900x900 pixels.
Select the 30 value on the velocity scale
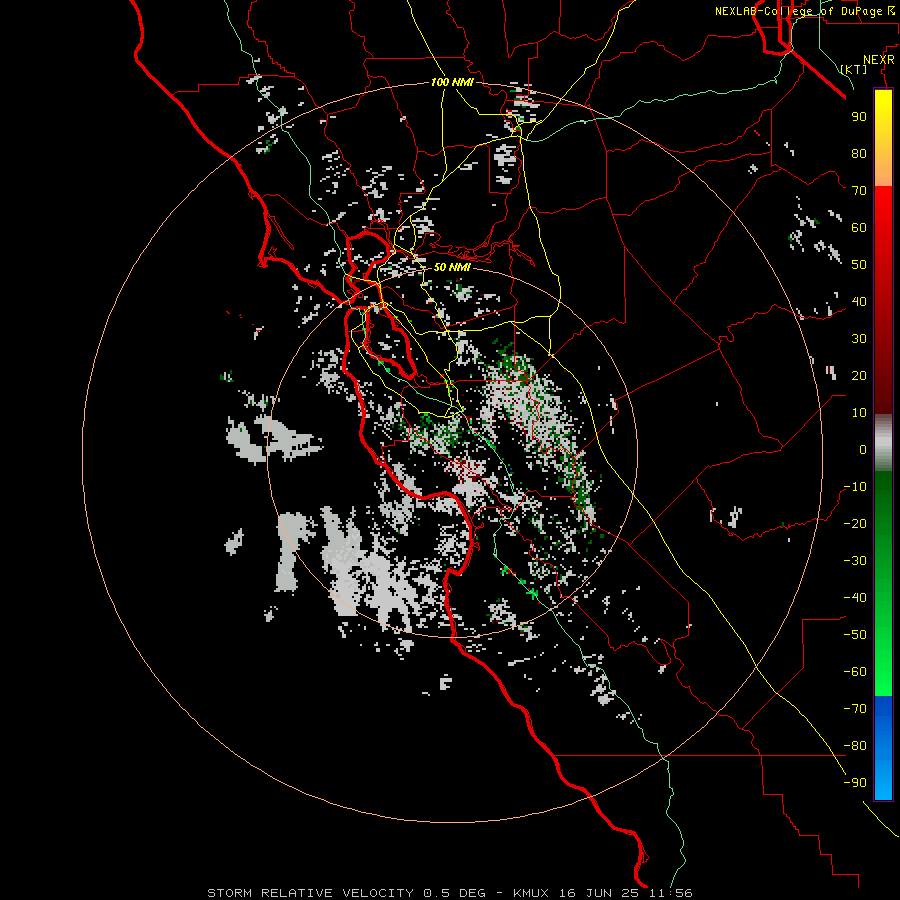click(859, 339)
